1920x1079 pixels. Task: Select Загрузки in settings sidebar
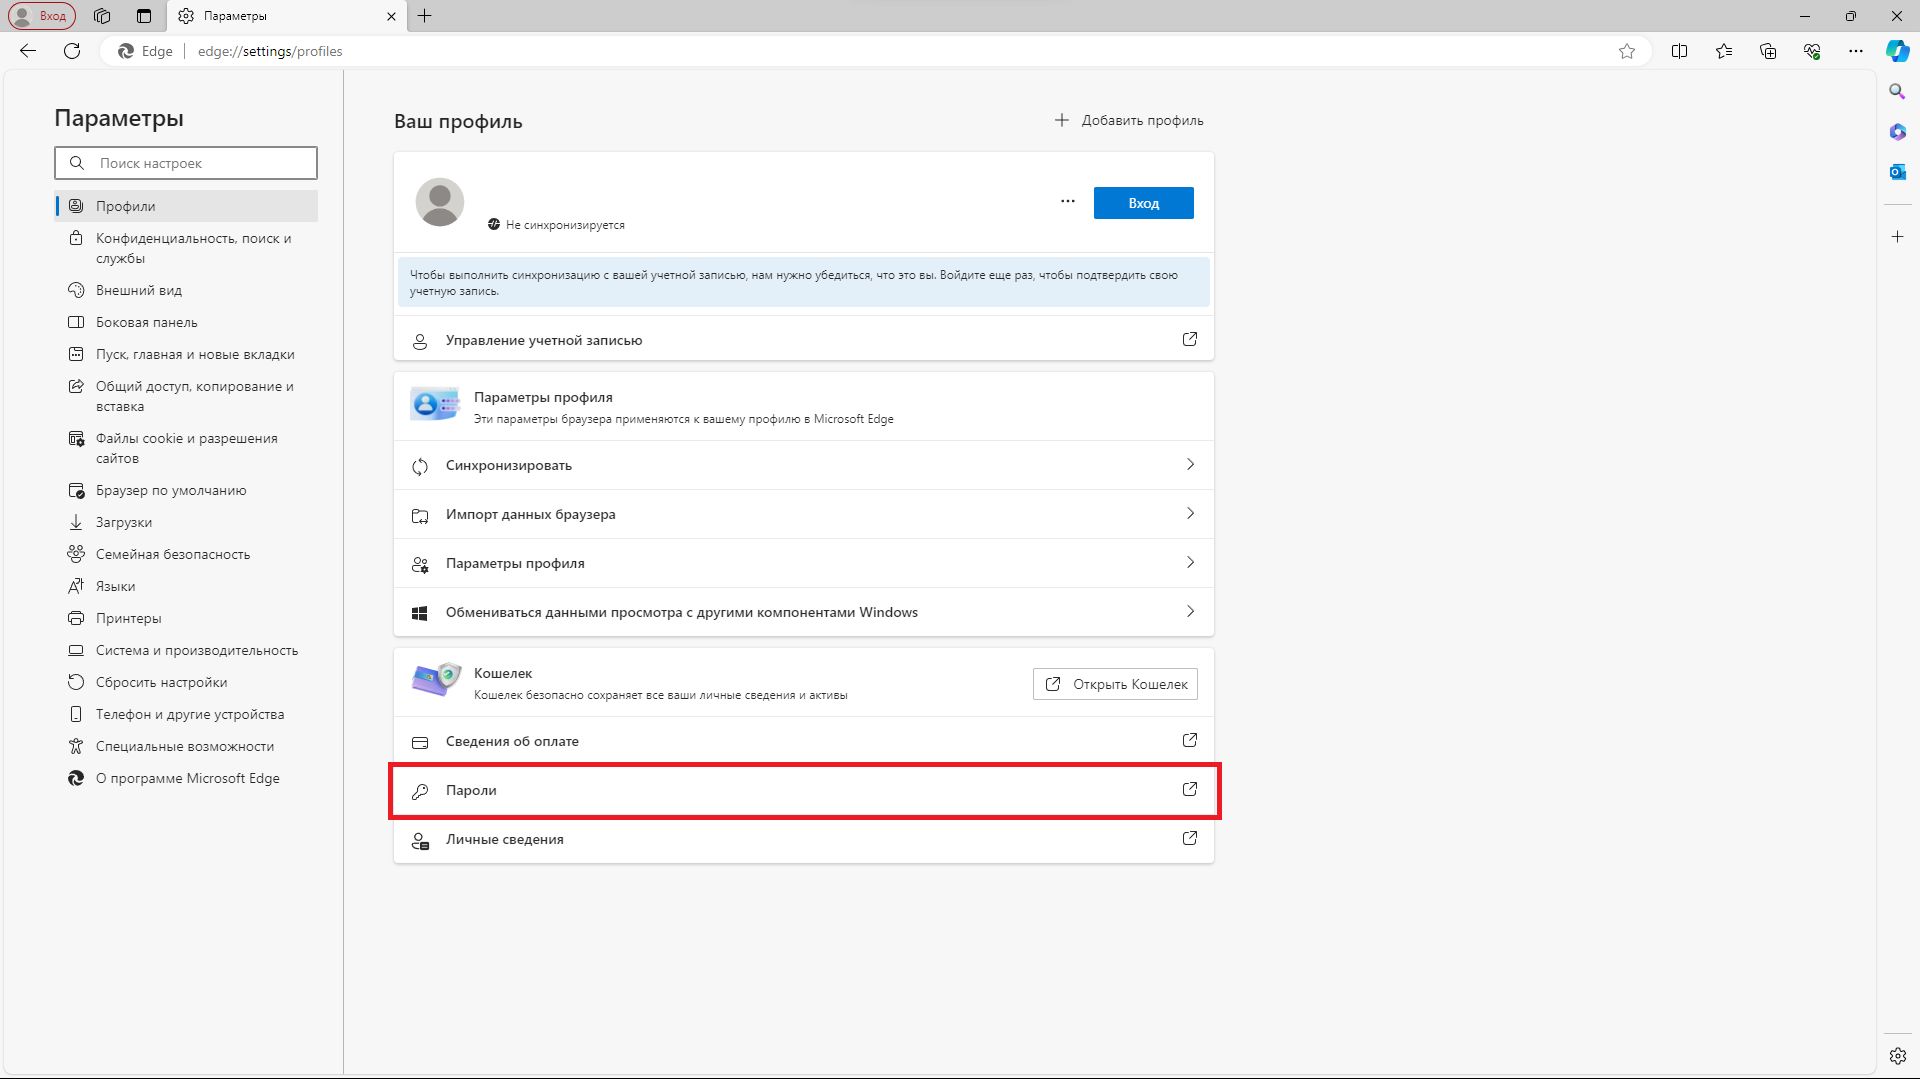point(124,522)
